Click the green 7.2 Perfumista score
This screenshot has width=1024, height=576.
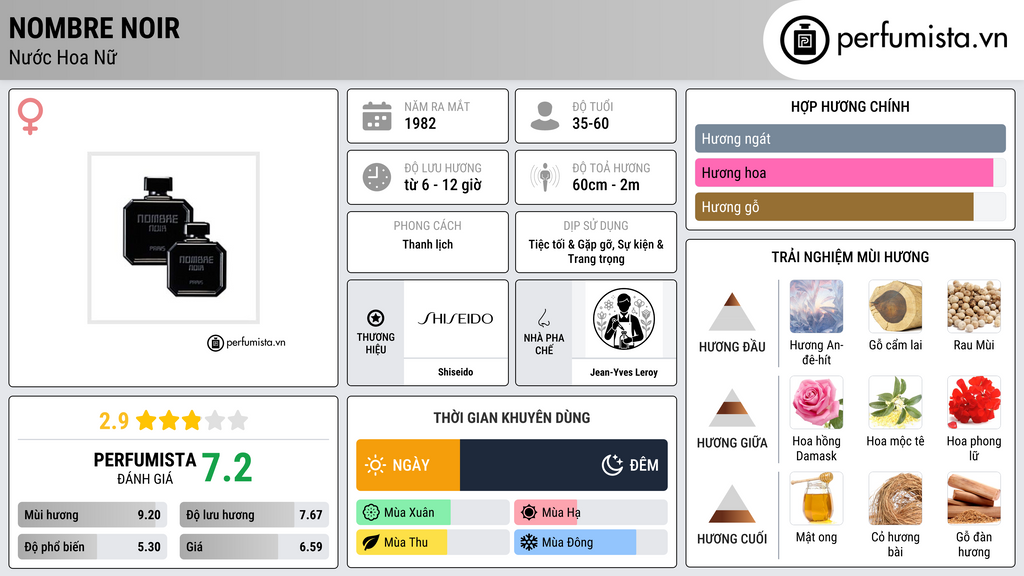point(227,468)
